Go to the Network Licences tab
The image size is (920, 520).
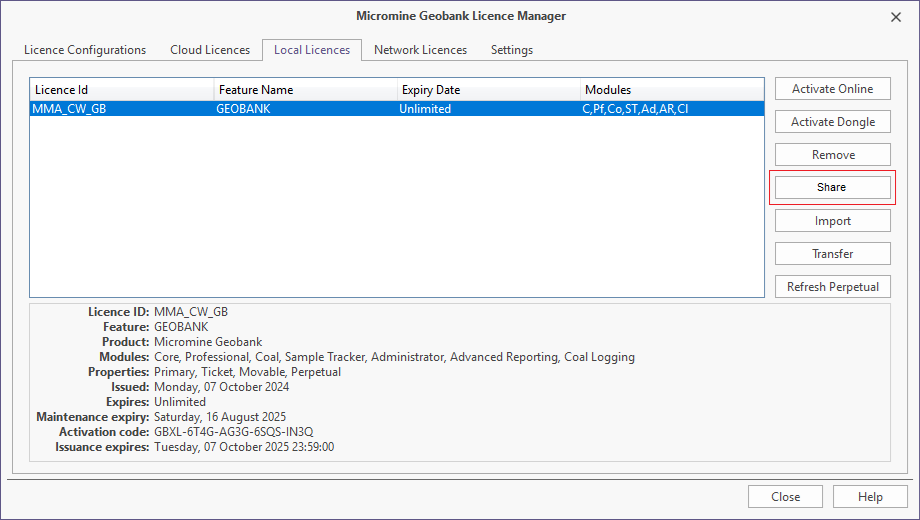[x=421, y=50]
